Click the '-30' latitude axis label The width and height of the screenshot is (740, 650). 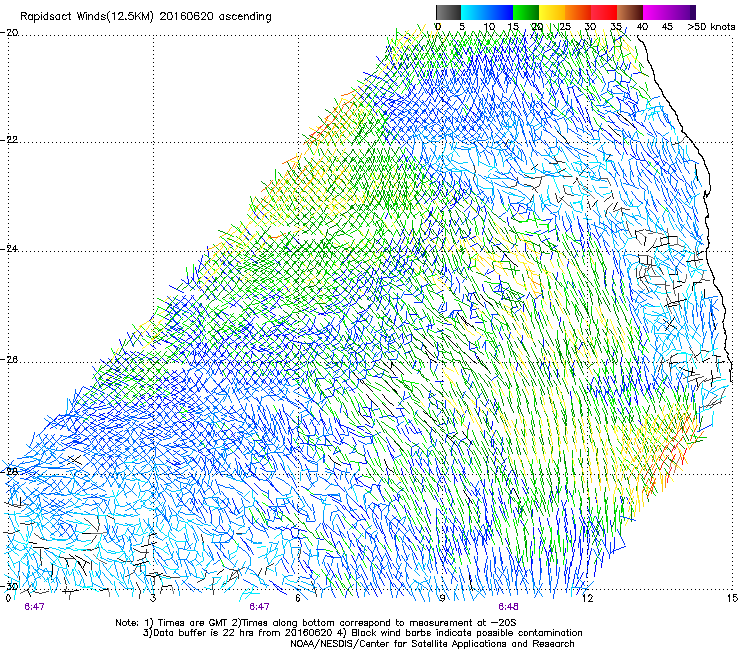9,586
